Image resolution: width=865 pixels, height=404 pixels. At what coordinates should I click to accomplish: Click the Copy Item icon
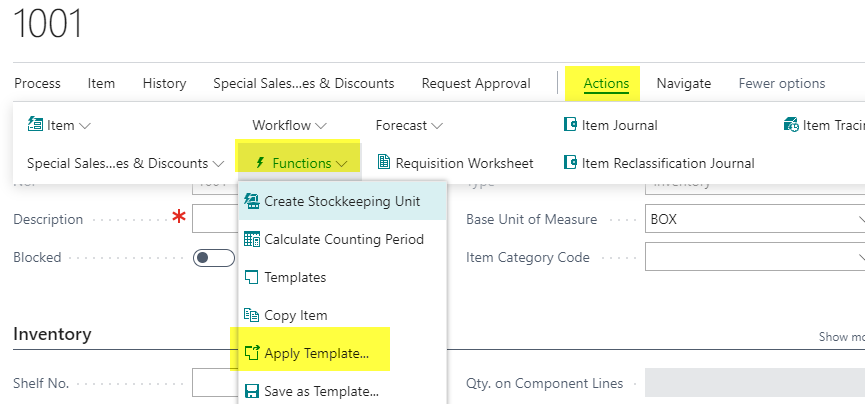coord(252,315)
